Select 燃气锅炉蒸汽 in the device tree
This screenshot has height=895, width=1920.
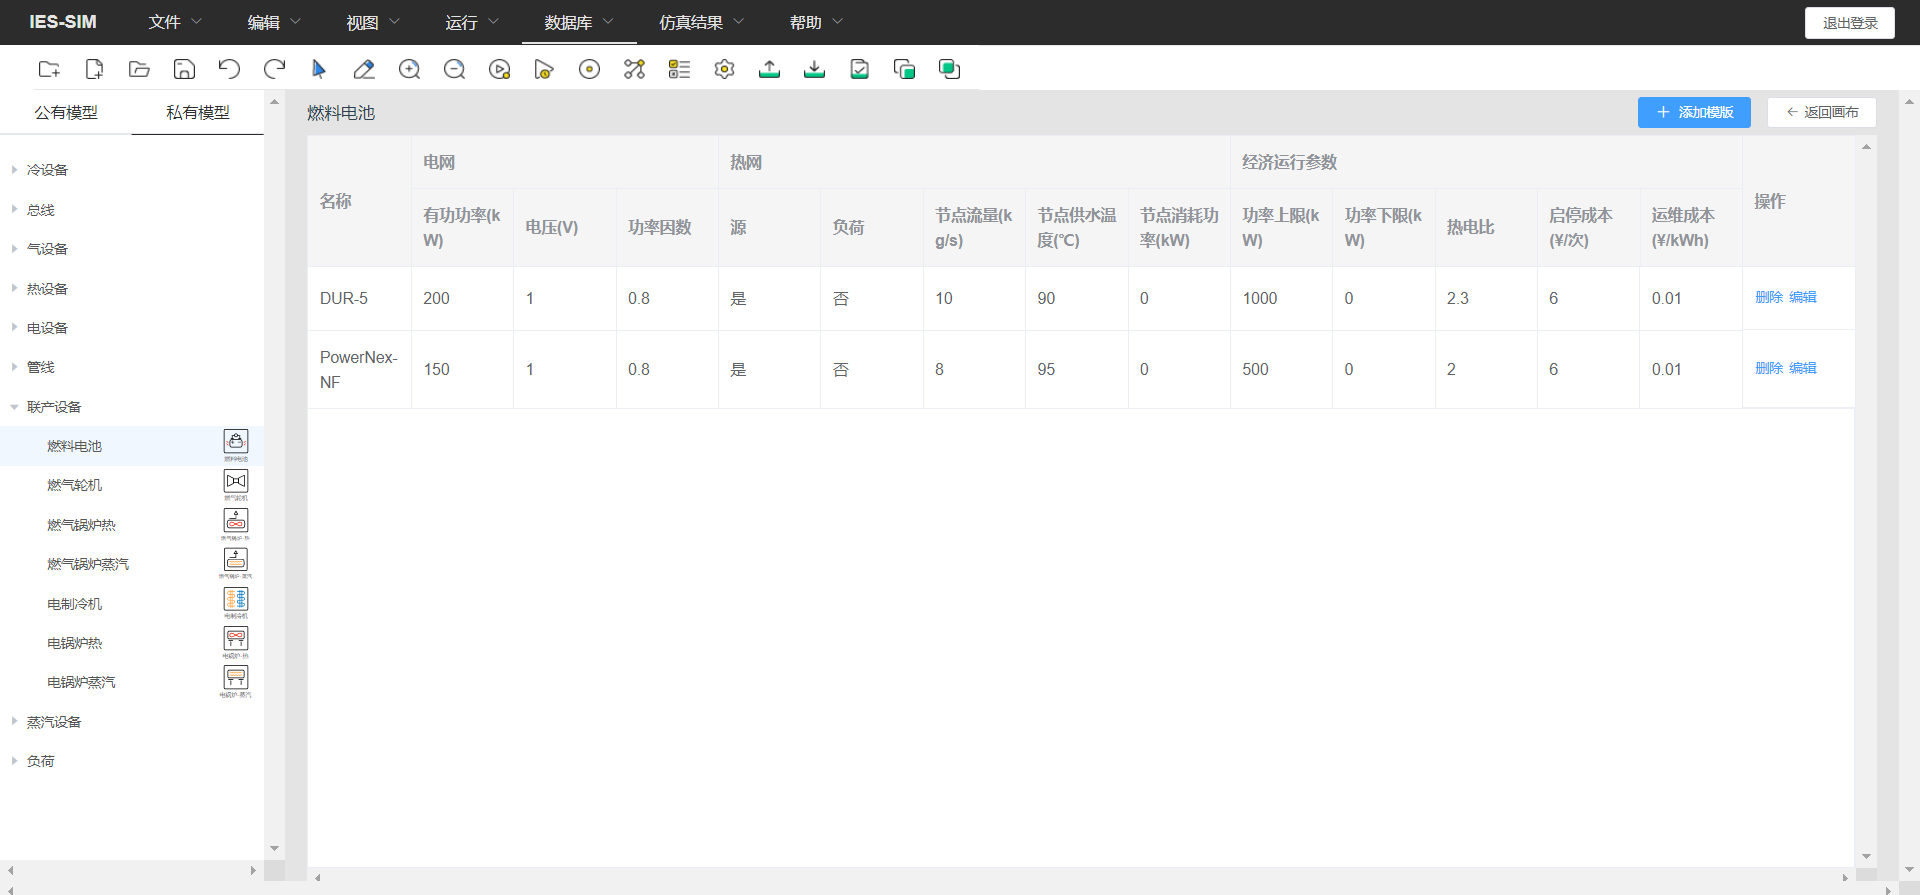click(x=88, y=564)
